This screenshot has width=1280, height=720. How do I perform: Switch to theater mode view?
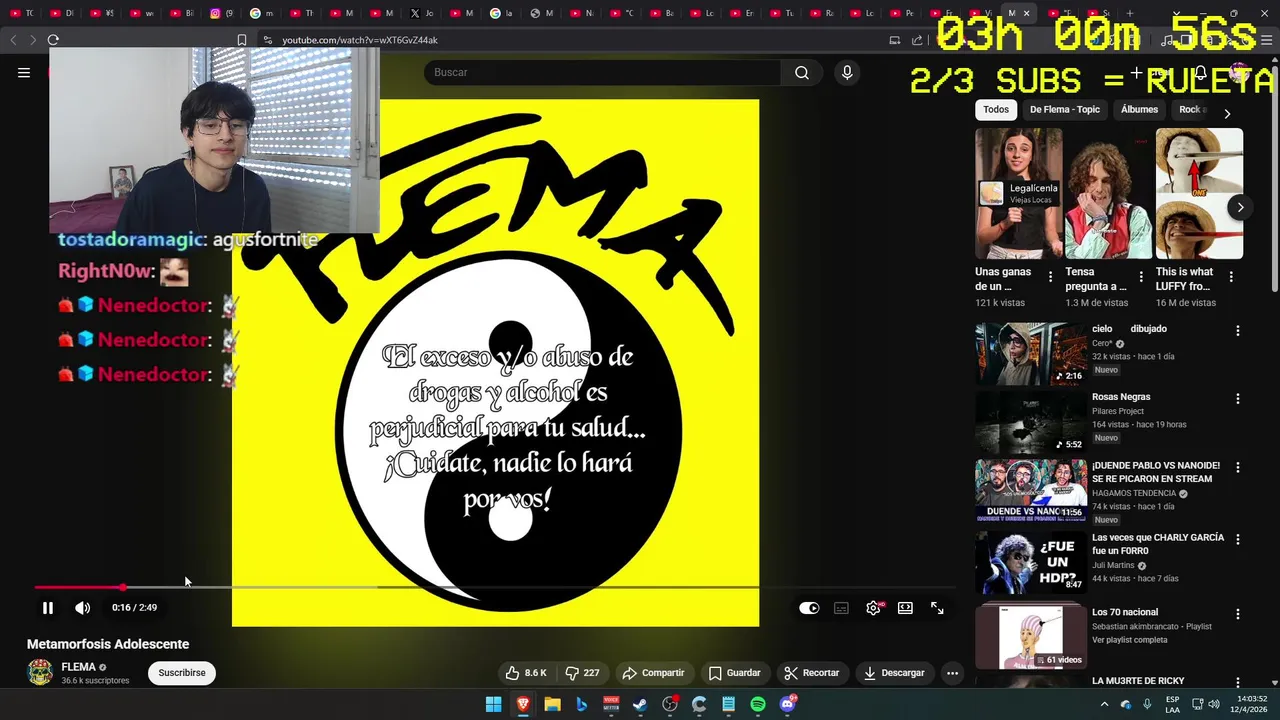click(905, 607)
